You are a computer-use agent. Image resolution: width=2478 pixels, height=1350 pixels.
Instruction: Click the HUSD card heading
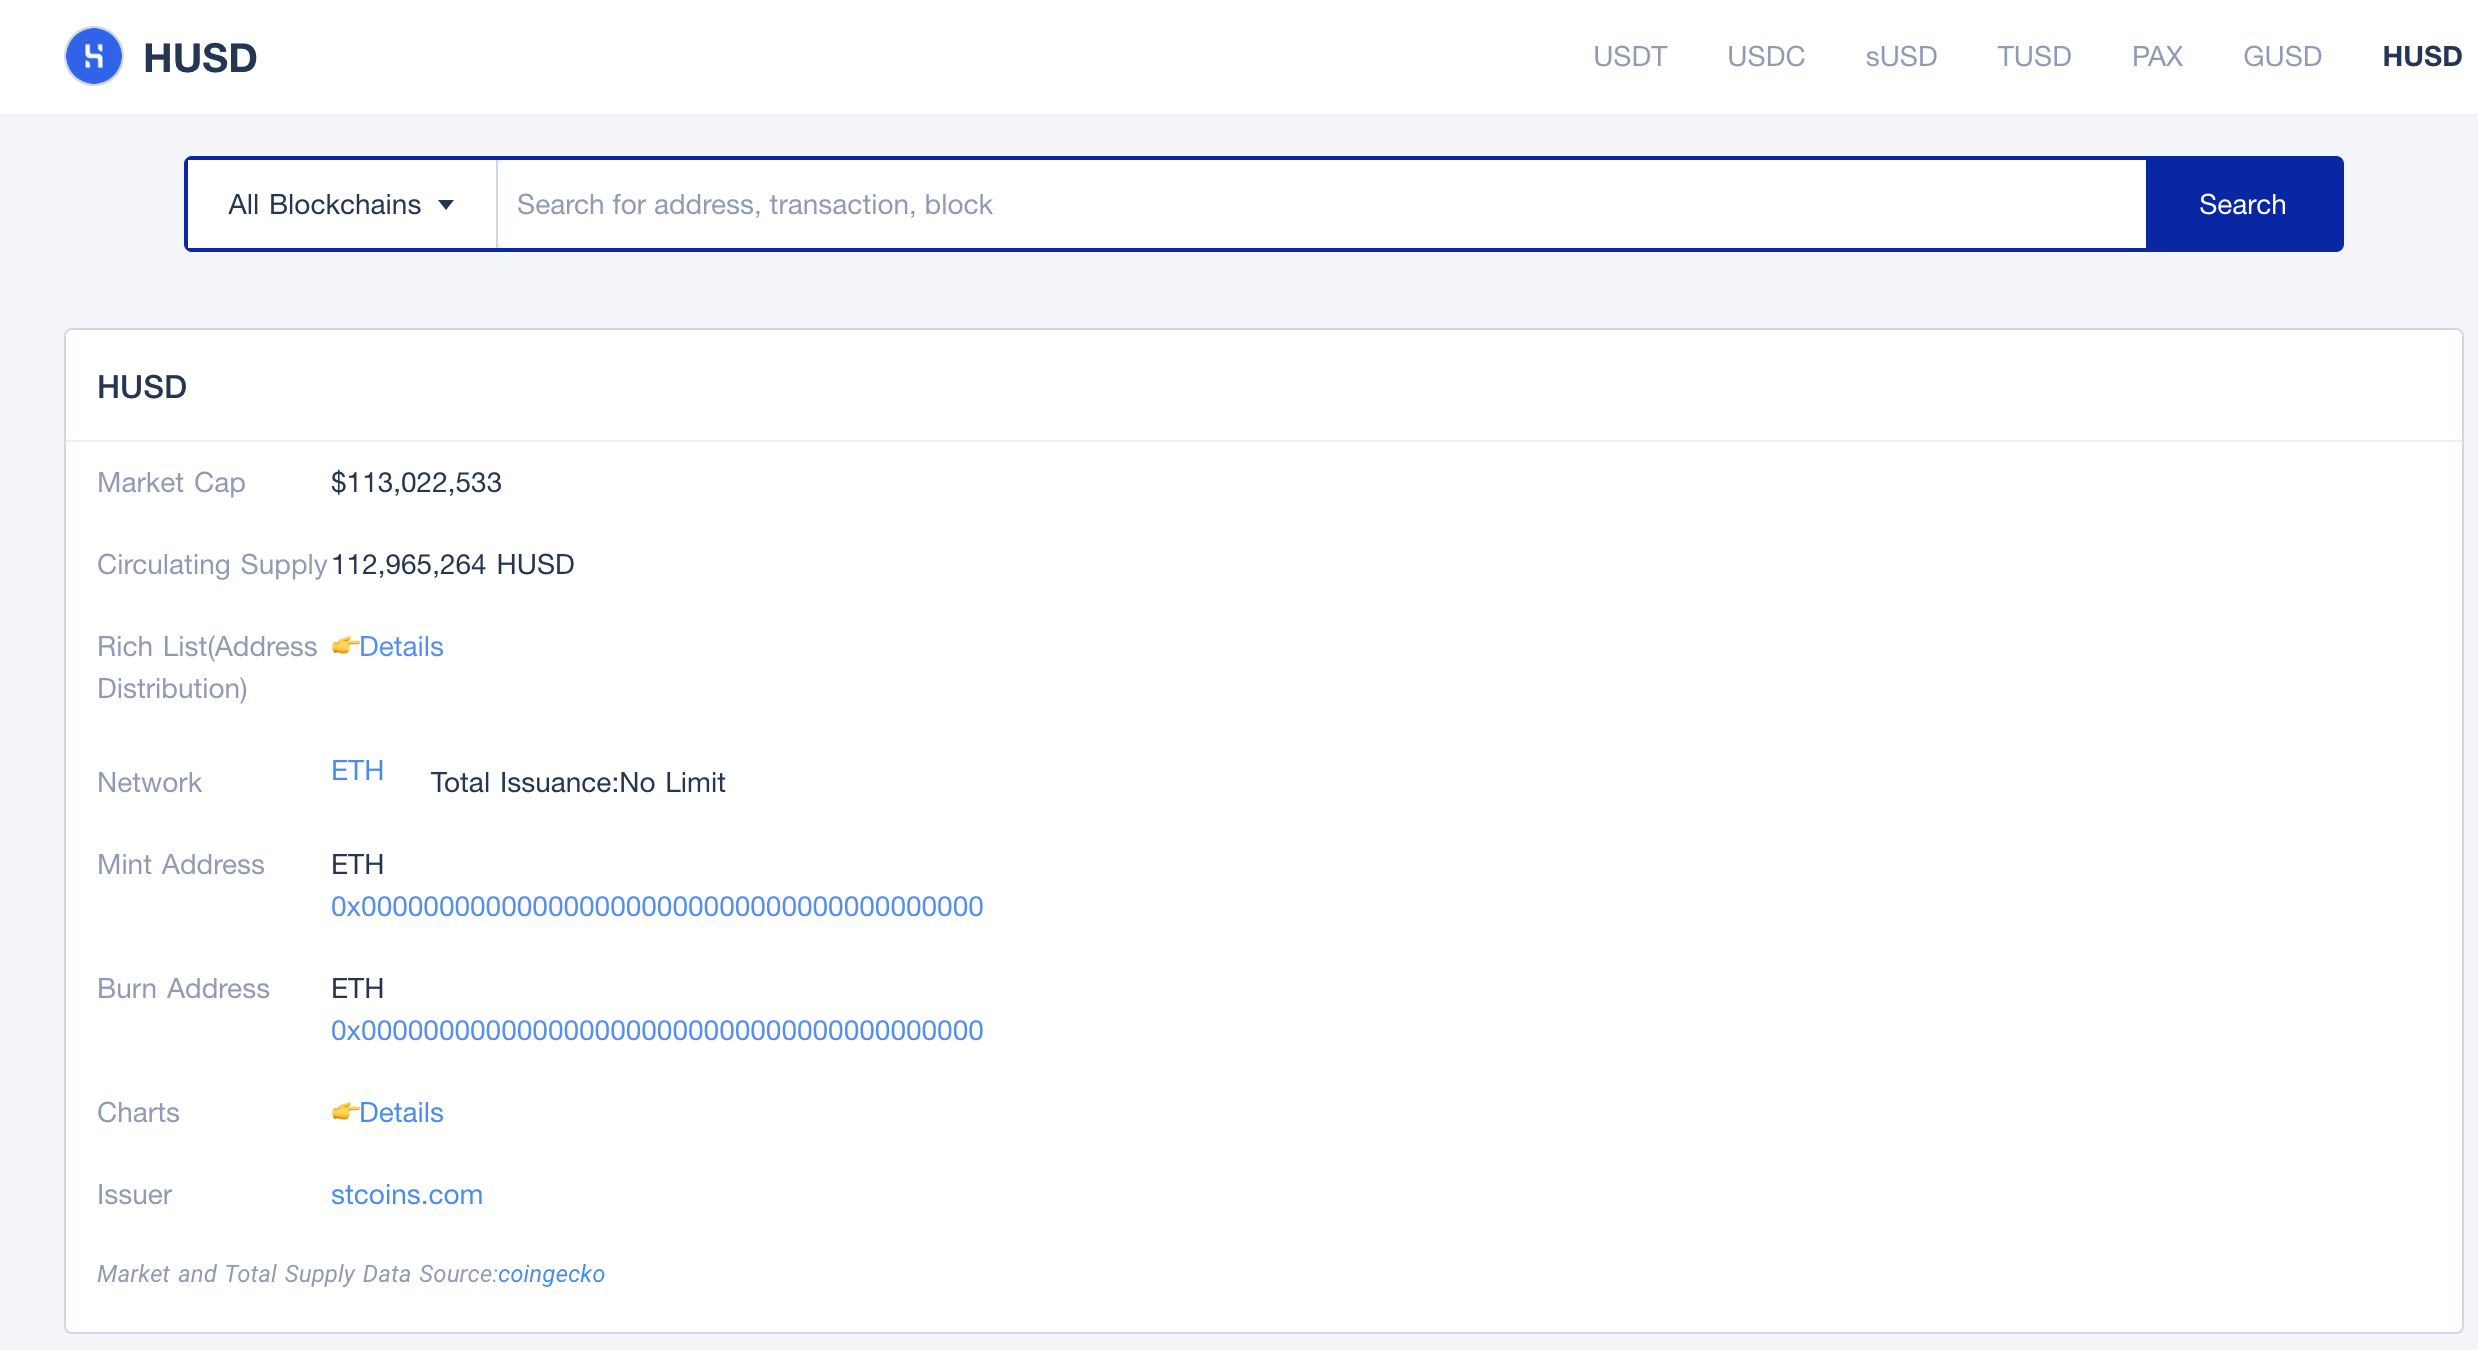pyautogui.click(x=142, y=387)
